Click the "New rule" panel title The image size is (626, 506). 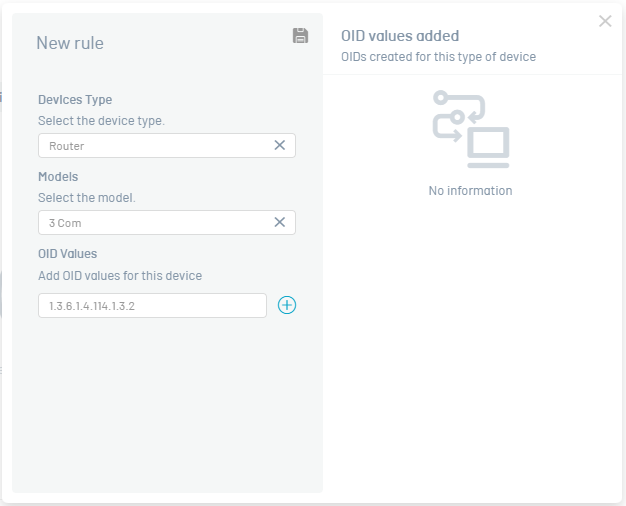pyautogui.click(x=70, y=43)
